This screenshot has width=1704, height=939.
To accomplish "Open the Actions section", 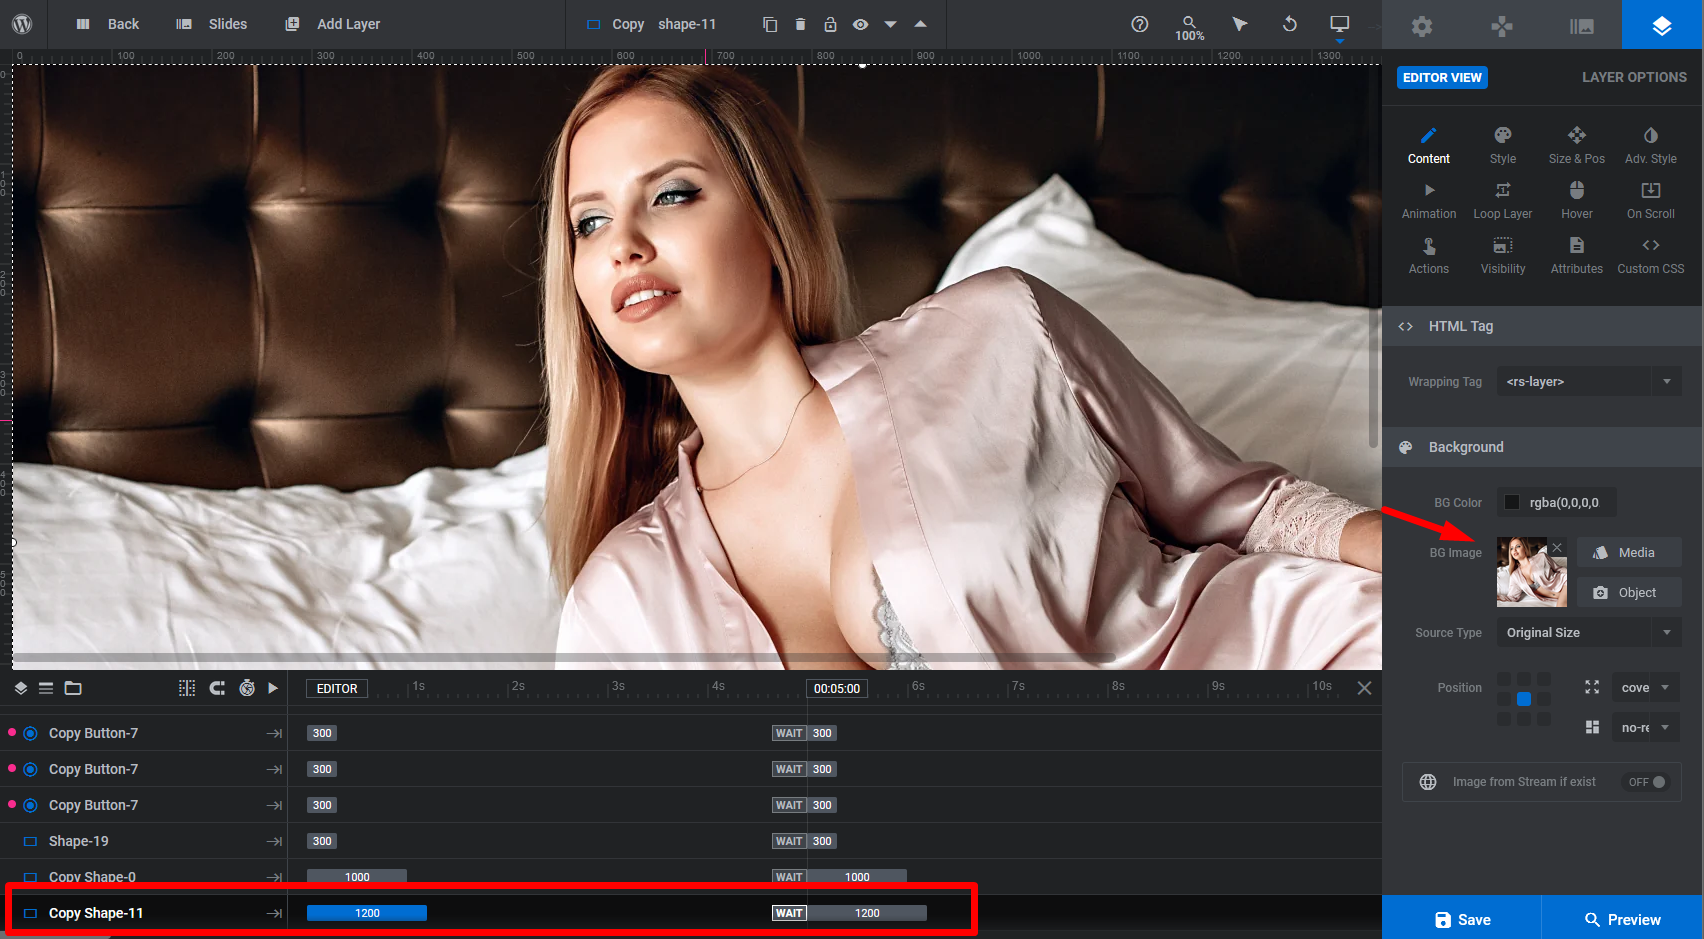I will (1429, 256).
